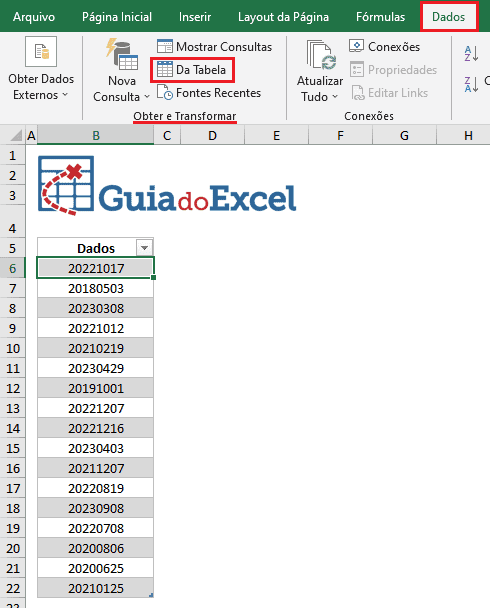Select cell containing 20221207
The height and width of the screenshot is (608, 490).
[x=96, y=408]
